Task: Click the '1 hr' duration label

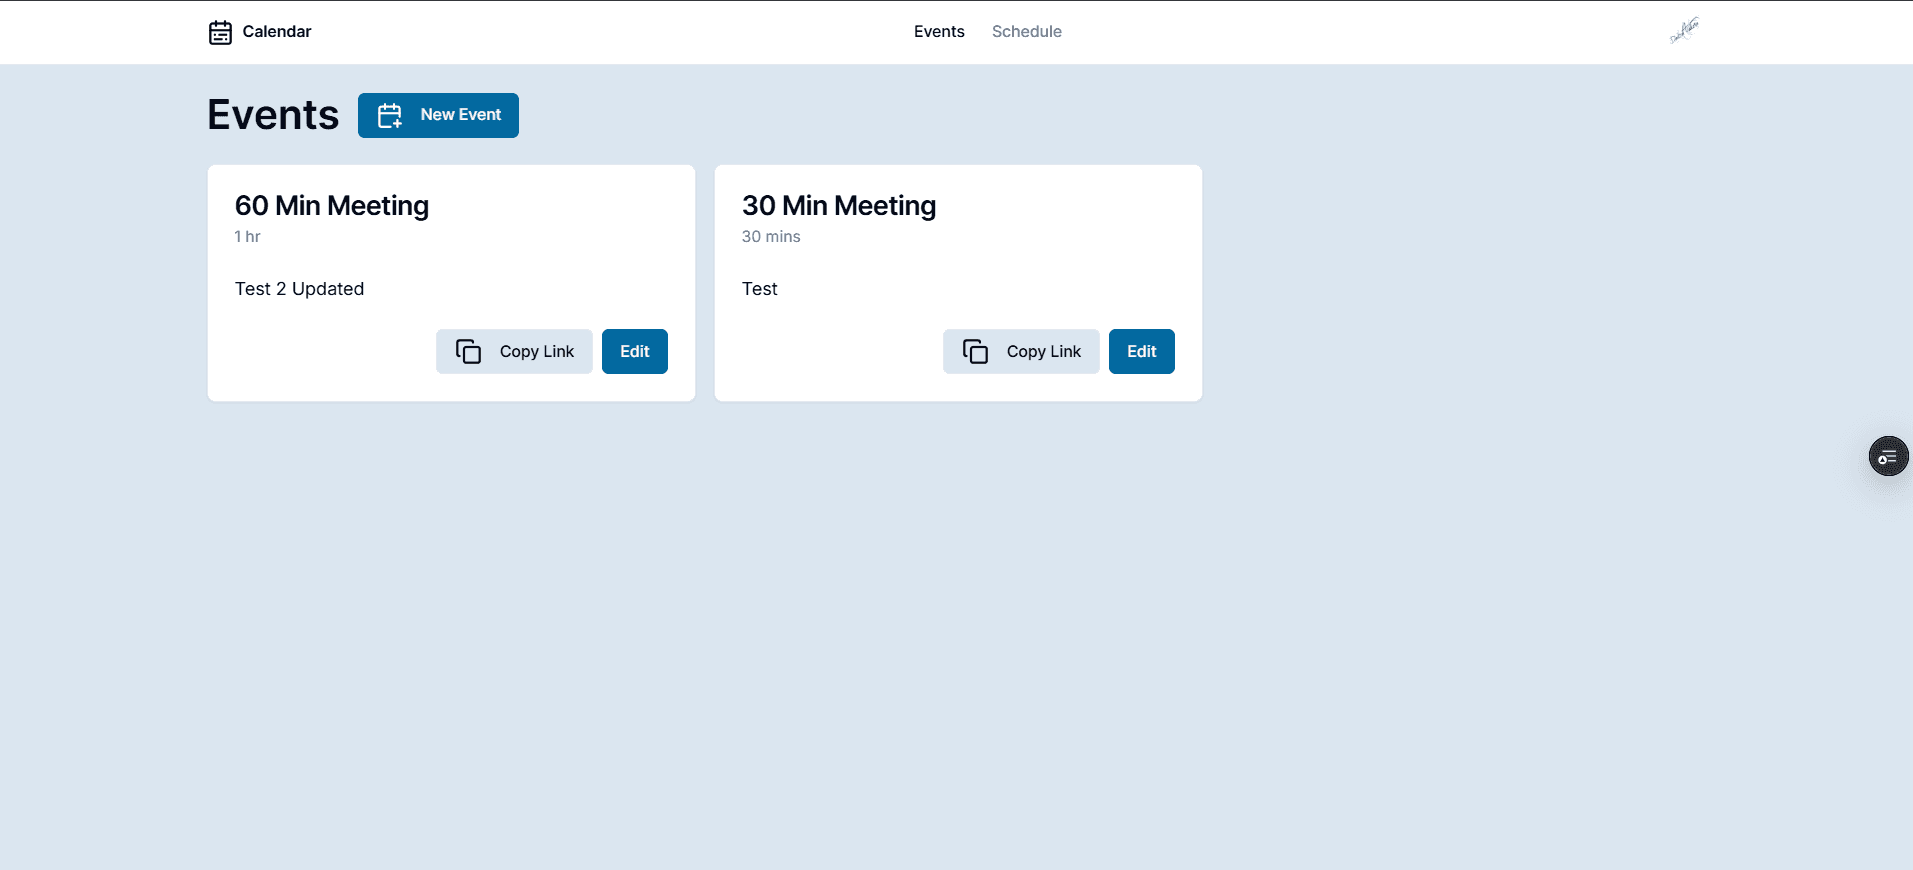Action: click(247, 237)
